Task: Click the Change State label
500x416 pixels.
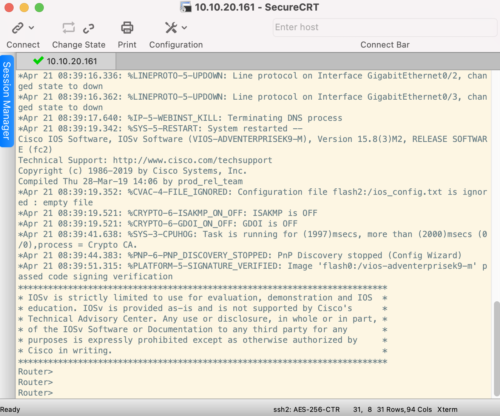Action: click(79, 45)
